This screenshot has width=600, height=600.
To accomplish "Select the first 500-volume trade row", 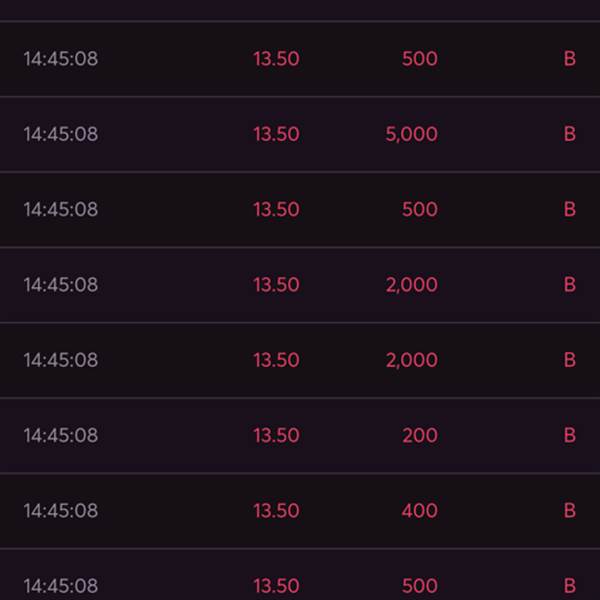I will point(300,59).
